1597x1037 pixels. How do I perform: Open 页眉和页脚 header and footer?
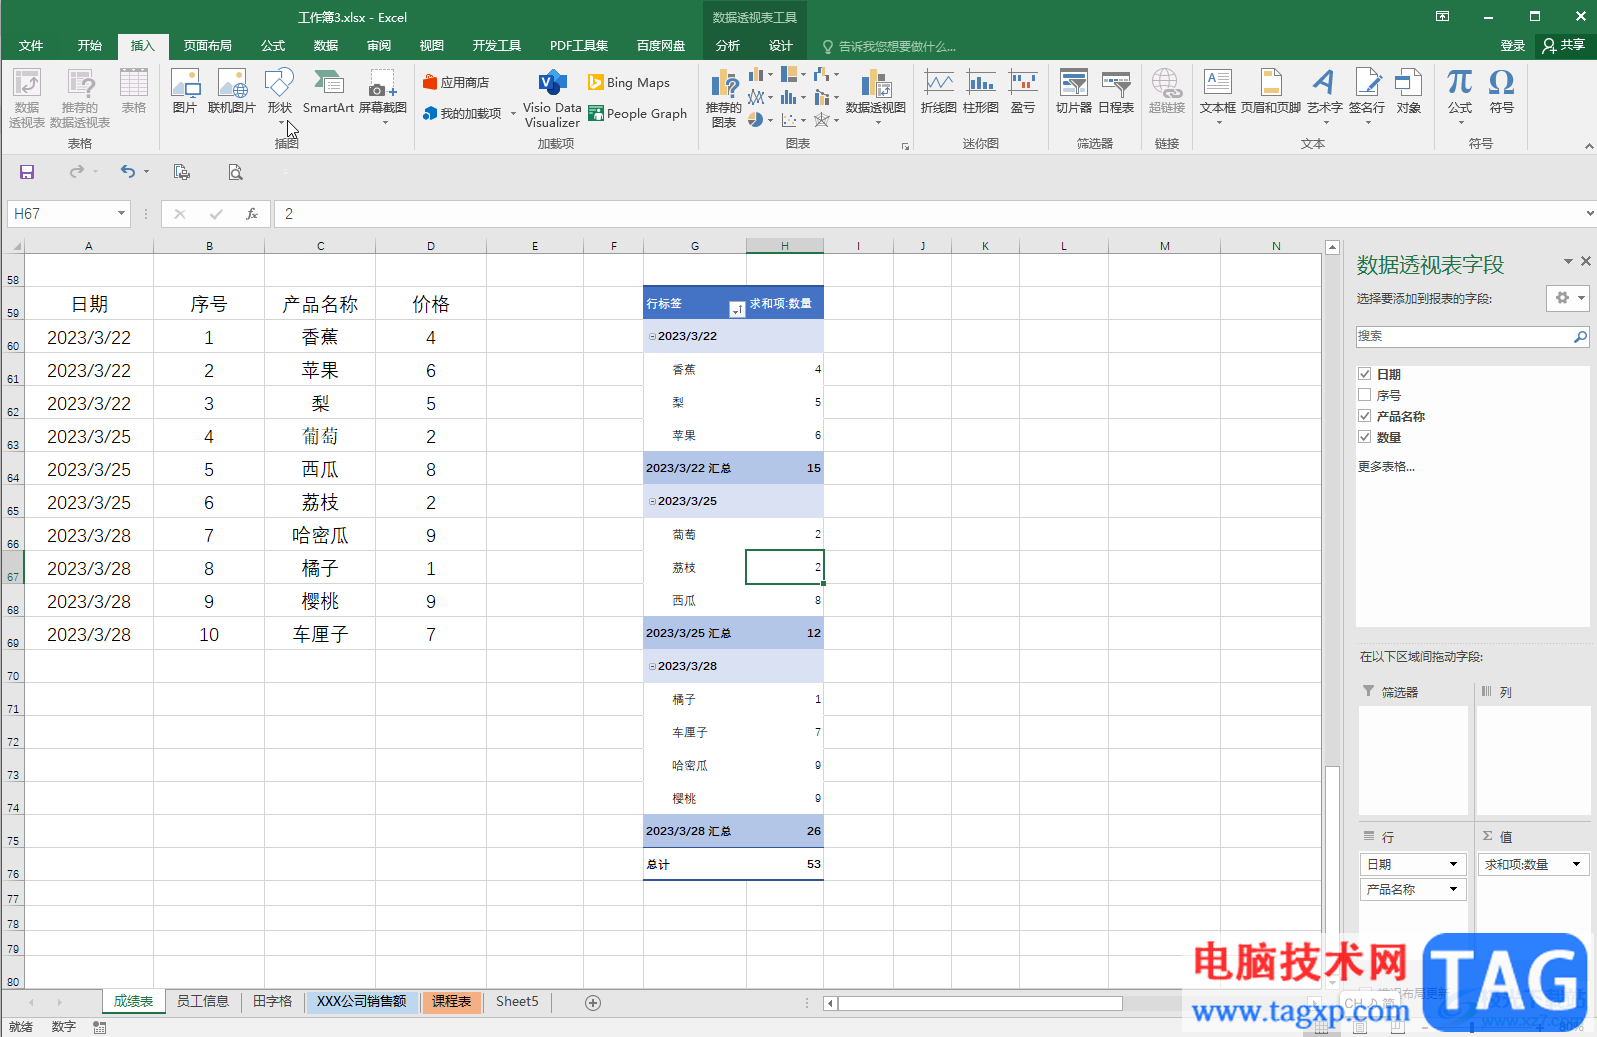click(x=1271, y=91)
